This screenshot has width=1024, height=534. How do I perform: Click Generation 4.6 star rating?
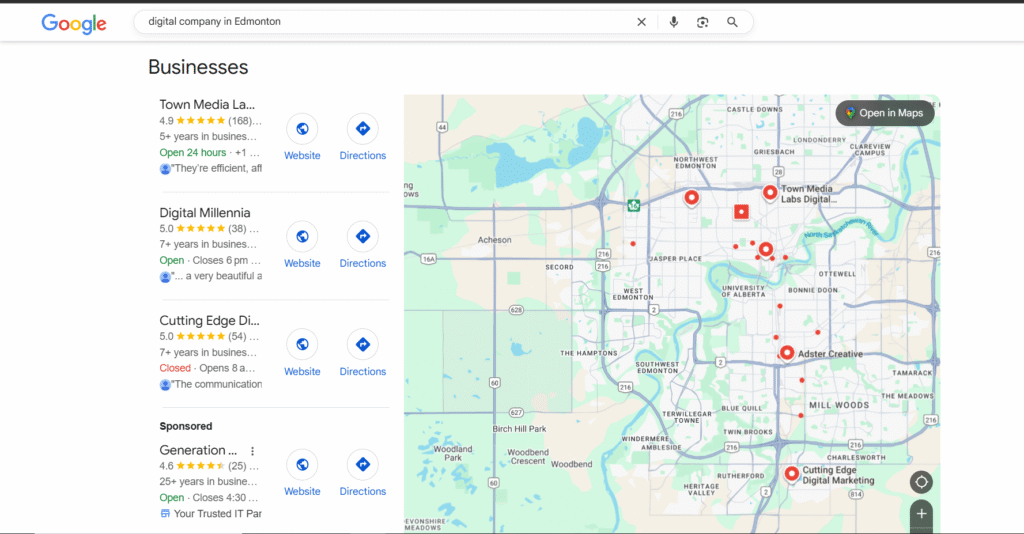click(x=200, y=466)
